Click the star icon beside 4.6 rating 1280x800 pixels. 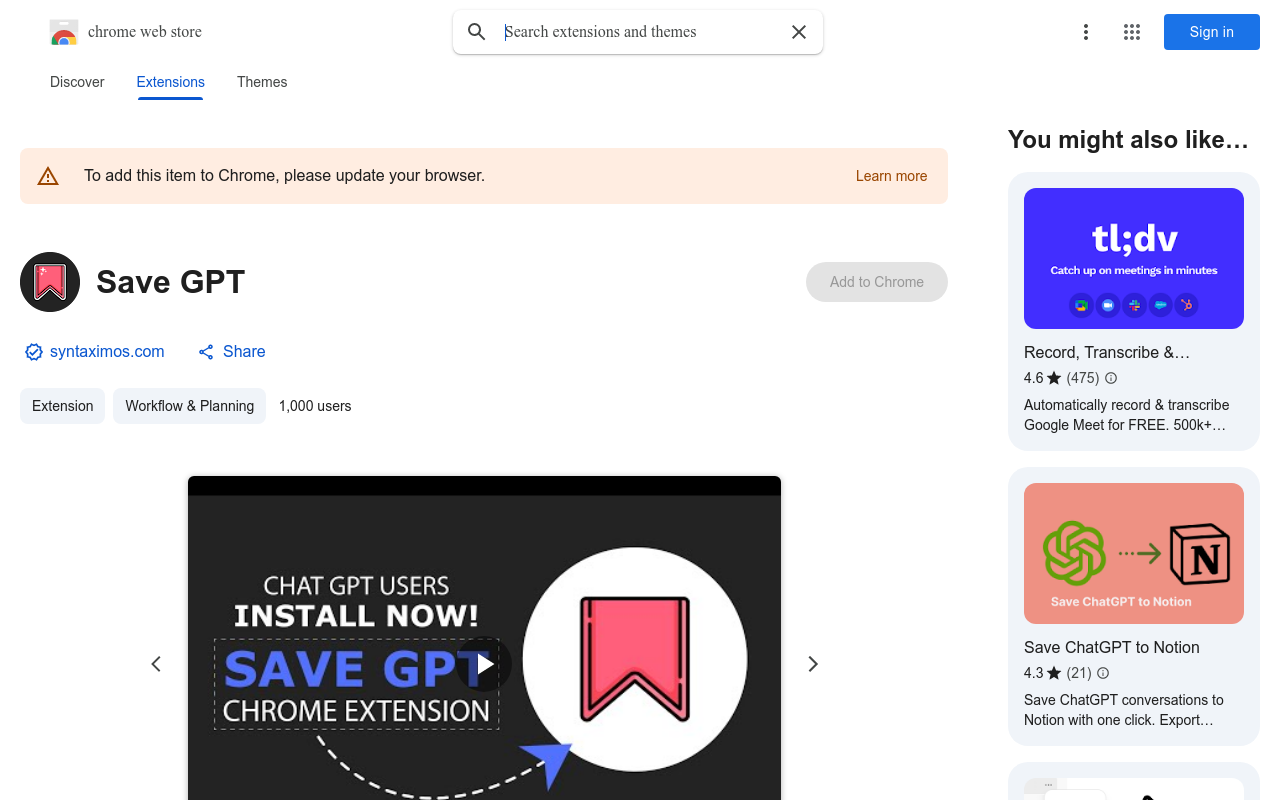pos(1054,378)
